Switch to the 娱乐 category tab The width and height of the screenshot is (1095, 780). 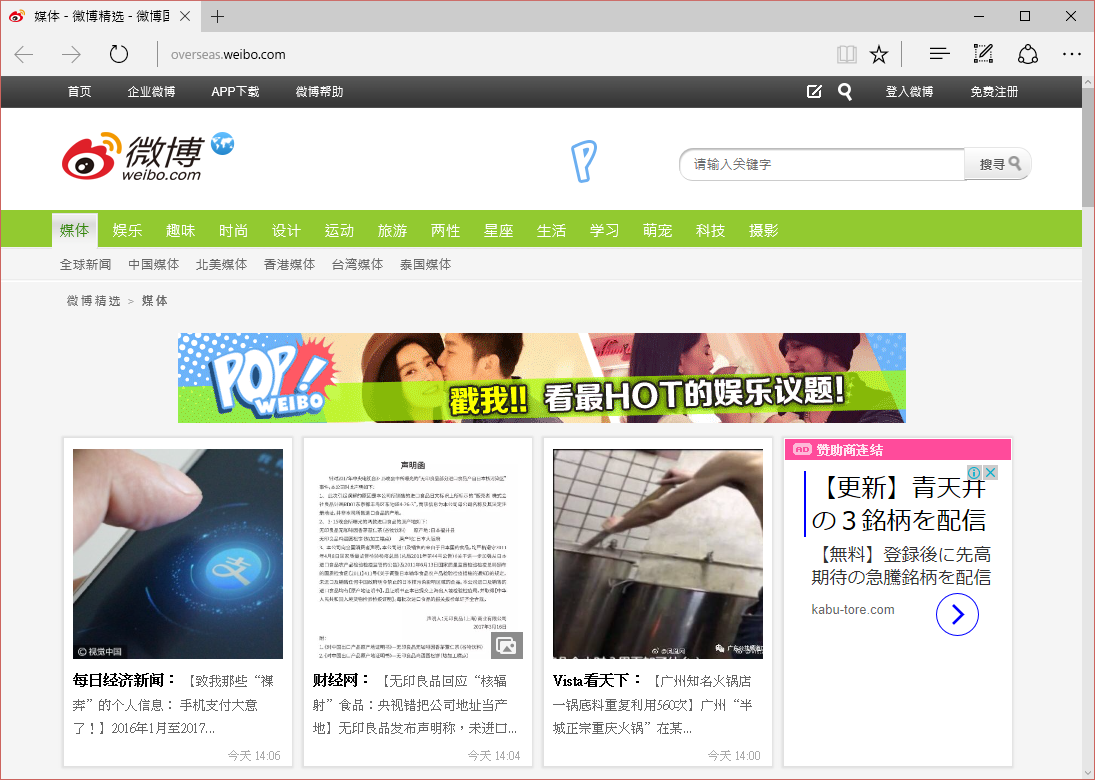[x=127, y=230]
